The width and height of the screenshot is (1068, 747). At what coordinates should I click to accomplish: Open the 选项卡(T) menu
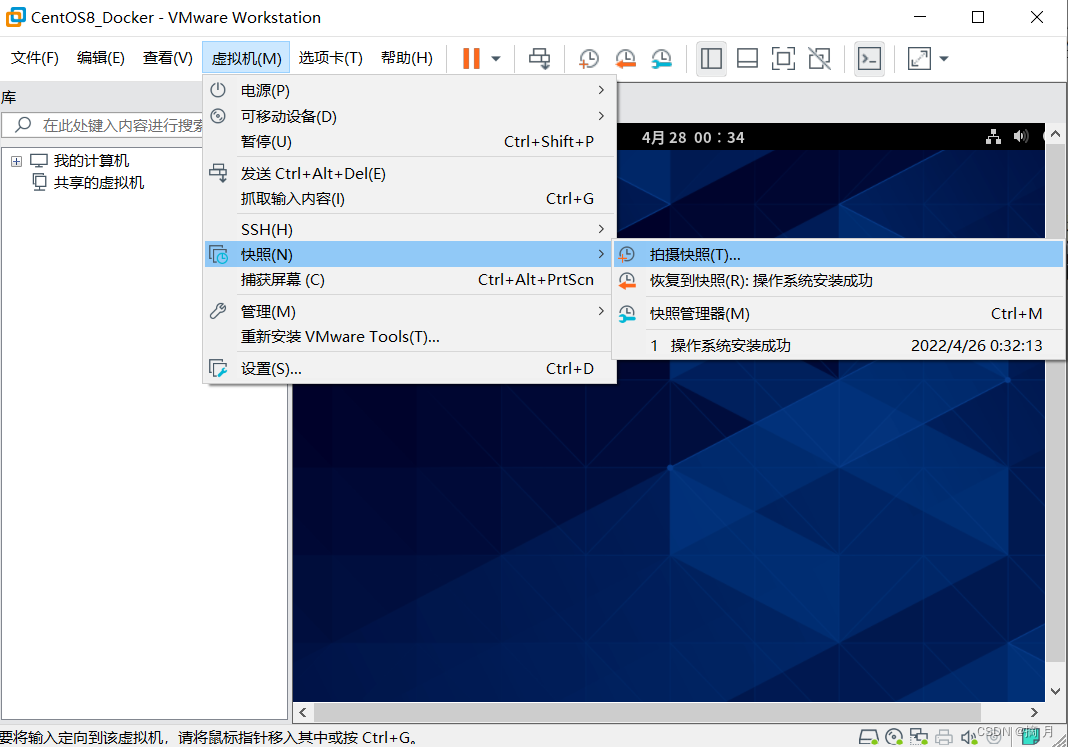pyautogui.click(x=330, y=58)
